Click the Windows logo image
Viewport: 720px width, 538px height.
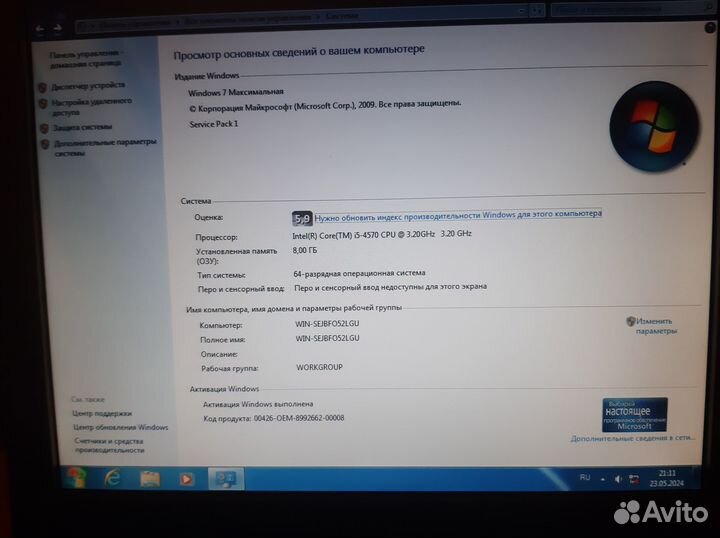coord(654,127)
